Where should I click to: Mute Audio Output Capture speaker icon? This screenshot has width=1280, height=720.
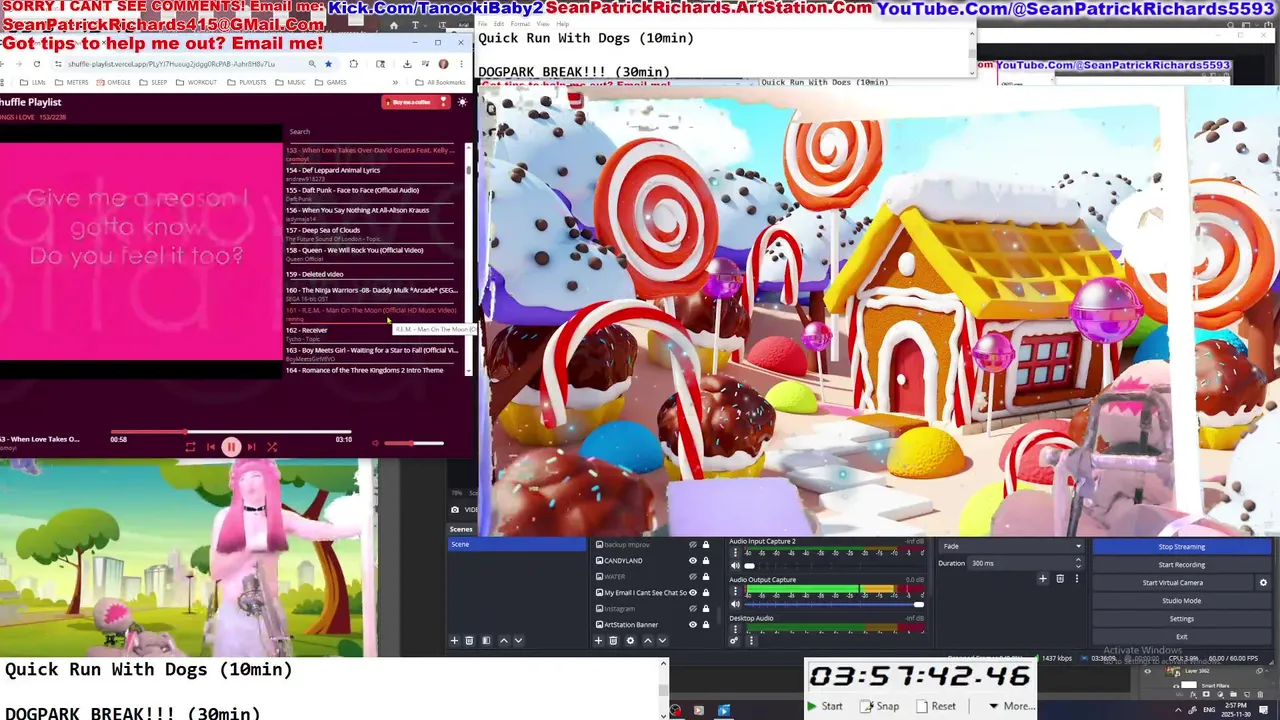[735, 604]
